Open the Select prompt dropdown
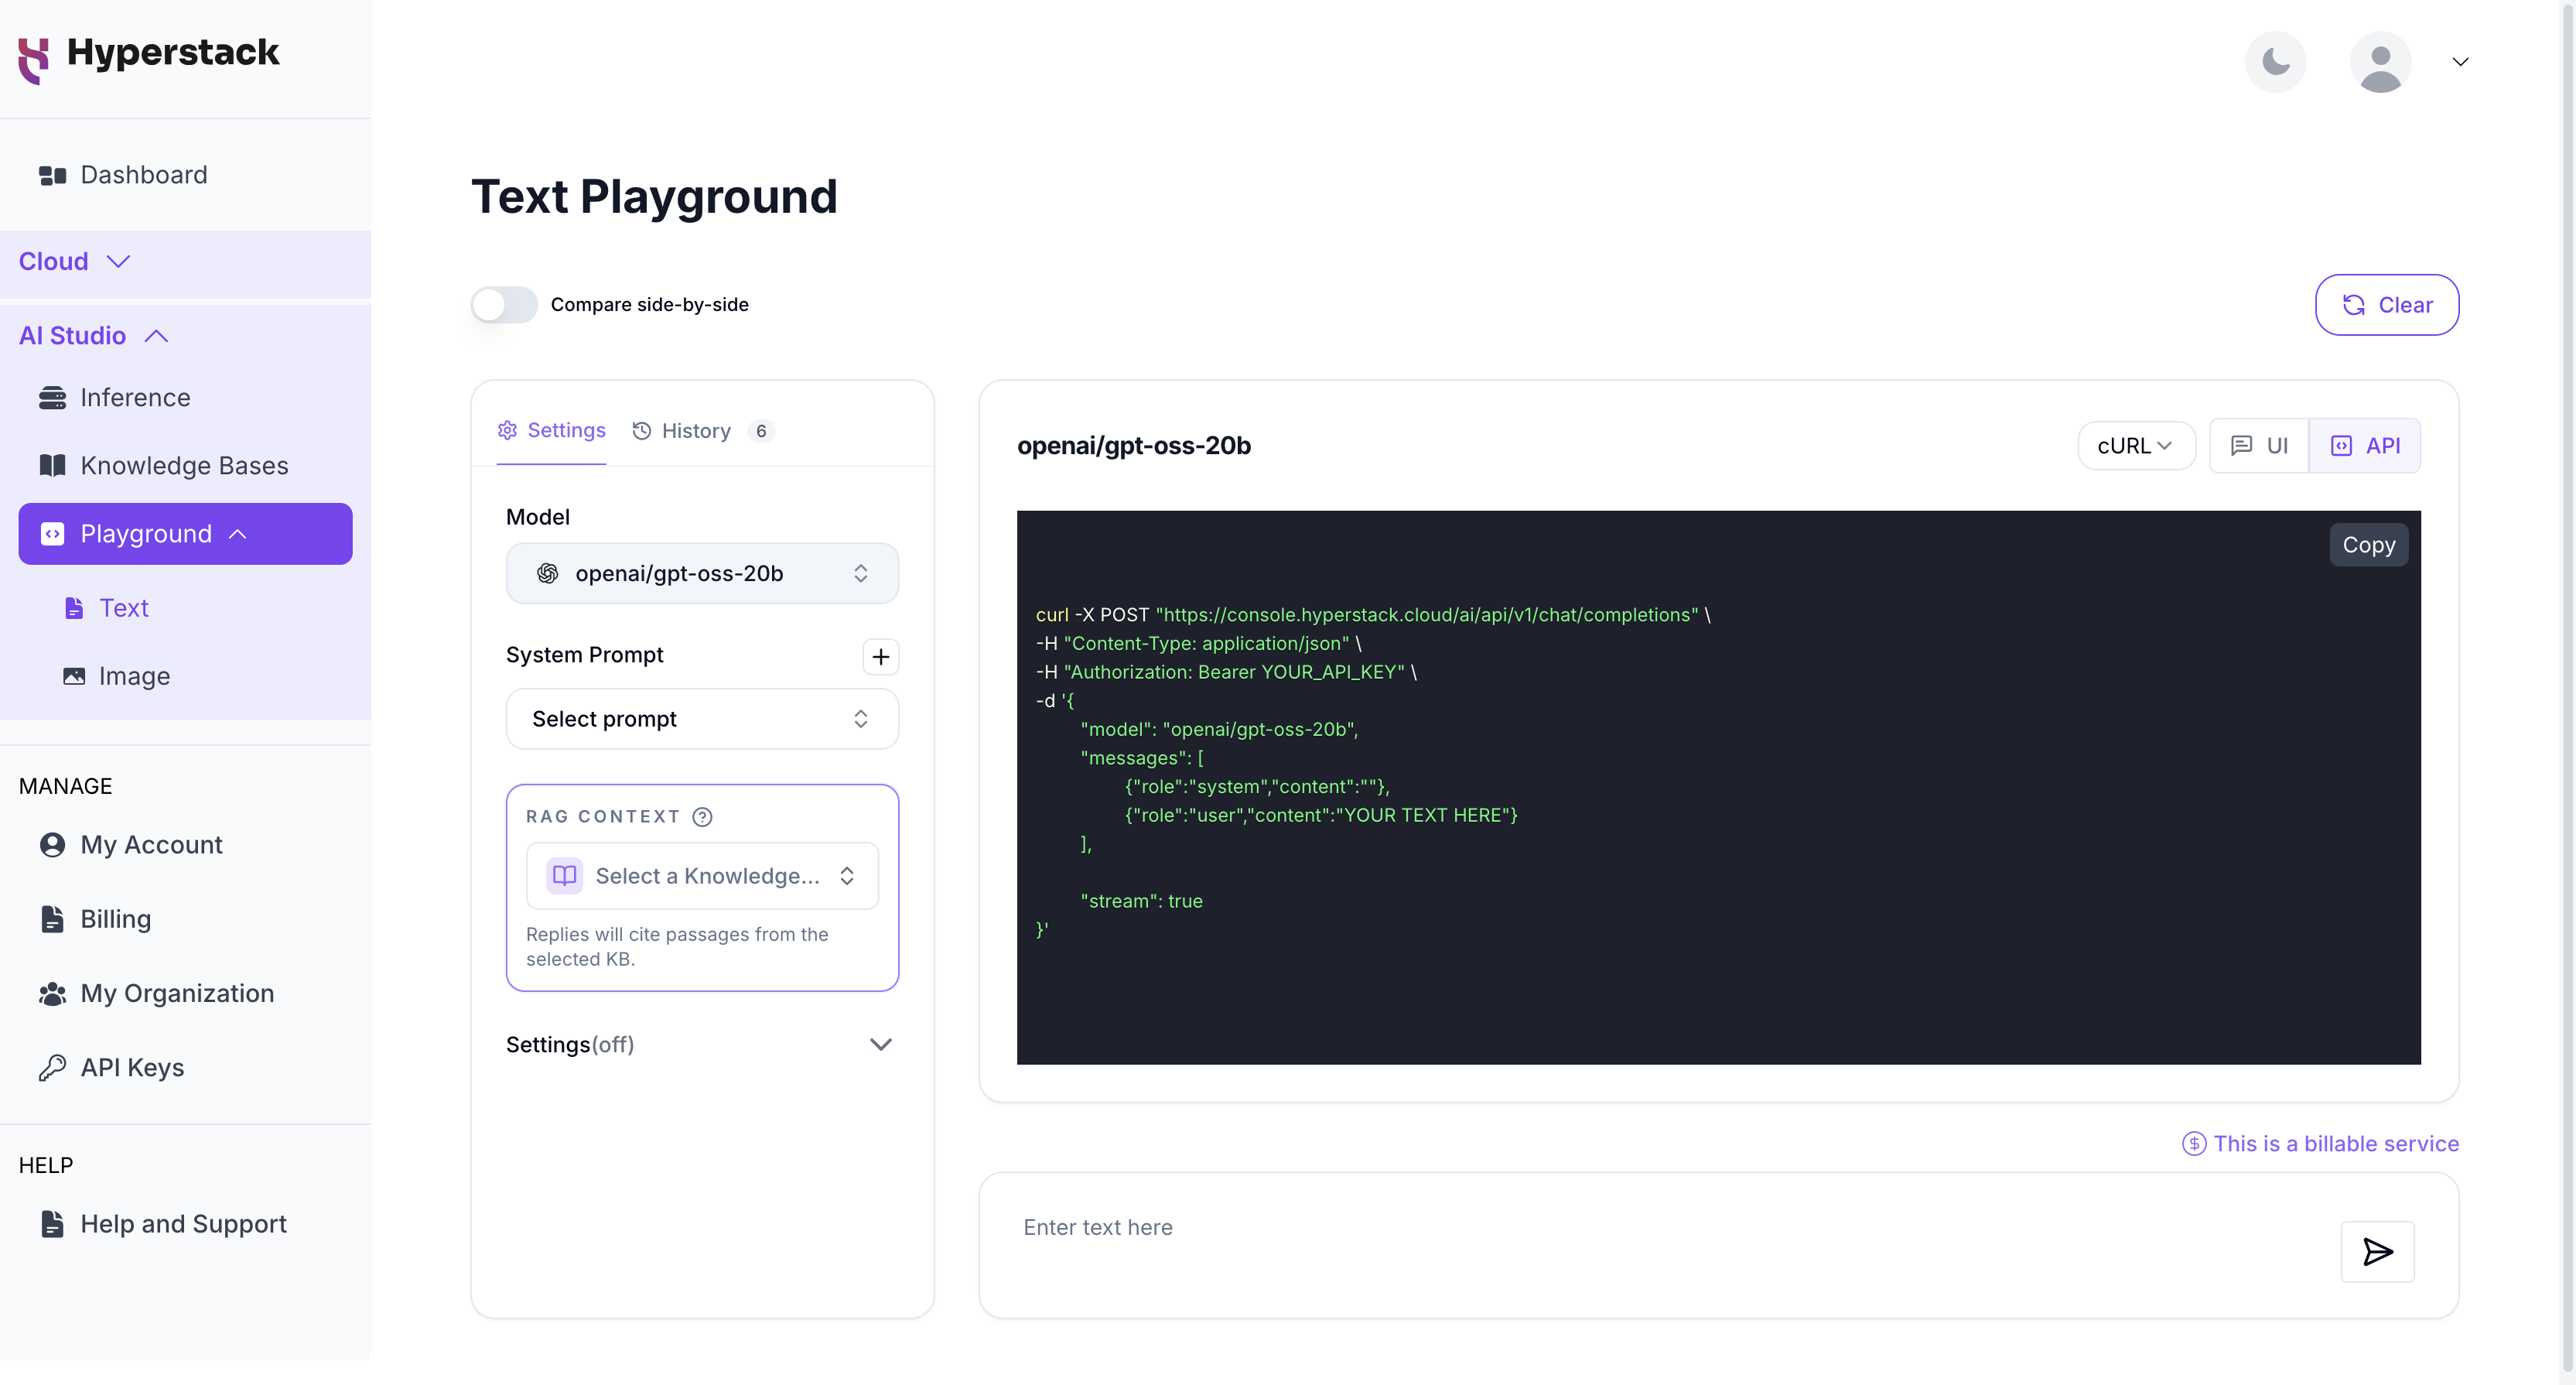 [702, 718]
